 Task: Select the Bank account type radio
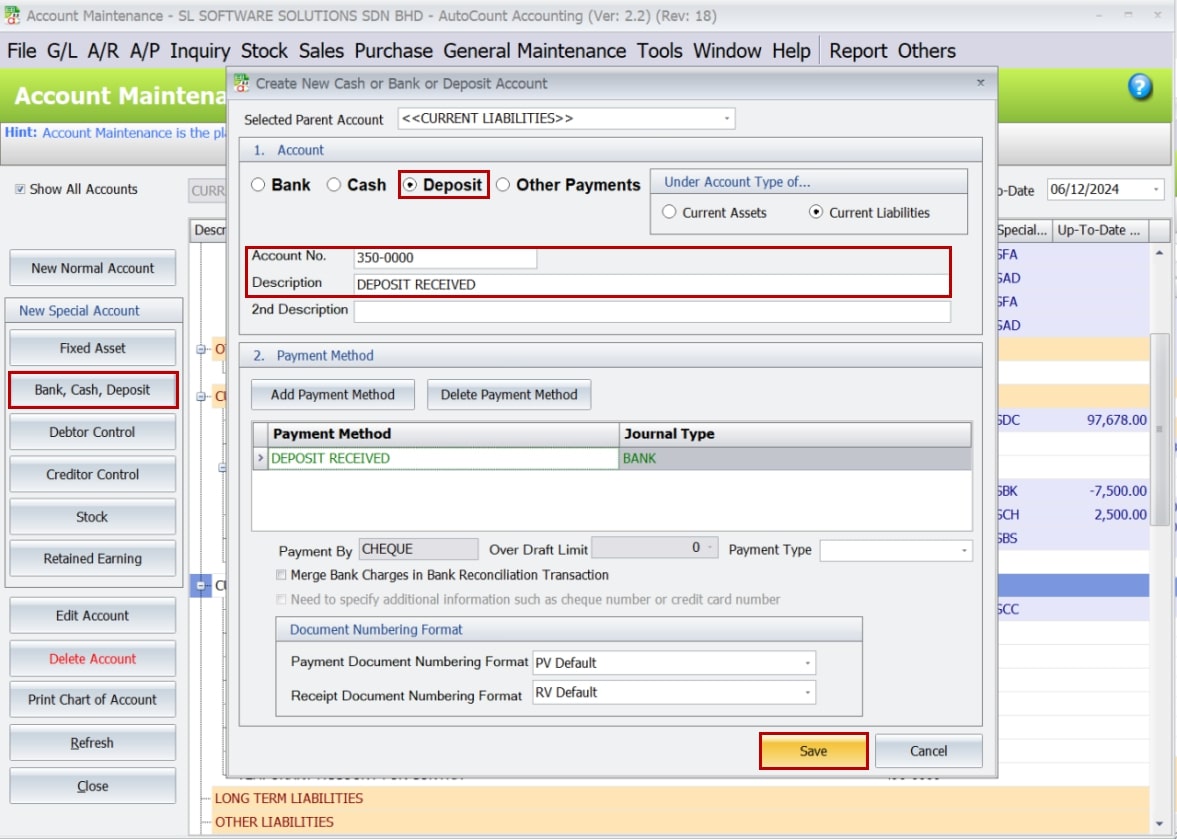(x=258, y=185)
